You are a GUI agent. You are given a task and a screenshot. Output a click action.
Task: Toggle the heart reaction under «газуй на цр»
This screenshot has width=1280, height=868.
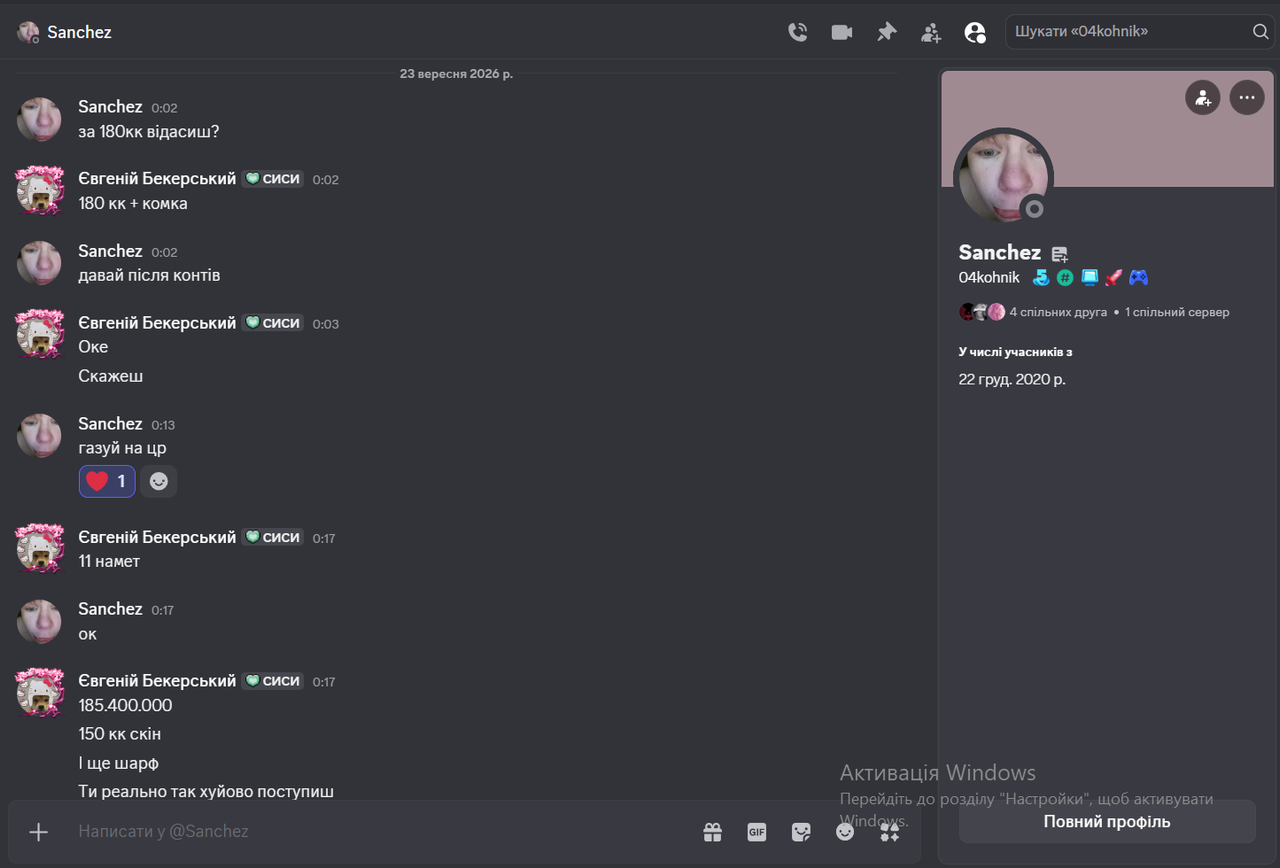(x=107, y=481)
